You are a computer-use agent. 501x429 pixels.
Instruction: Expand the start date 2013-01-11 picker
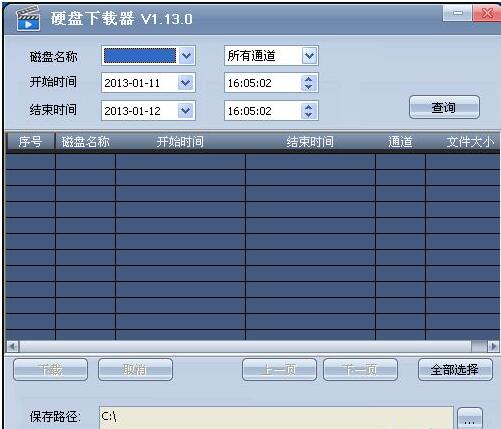(185, 83)
